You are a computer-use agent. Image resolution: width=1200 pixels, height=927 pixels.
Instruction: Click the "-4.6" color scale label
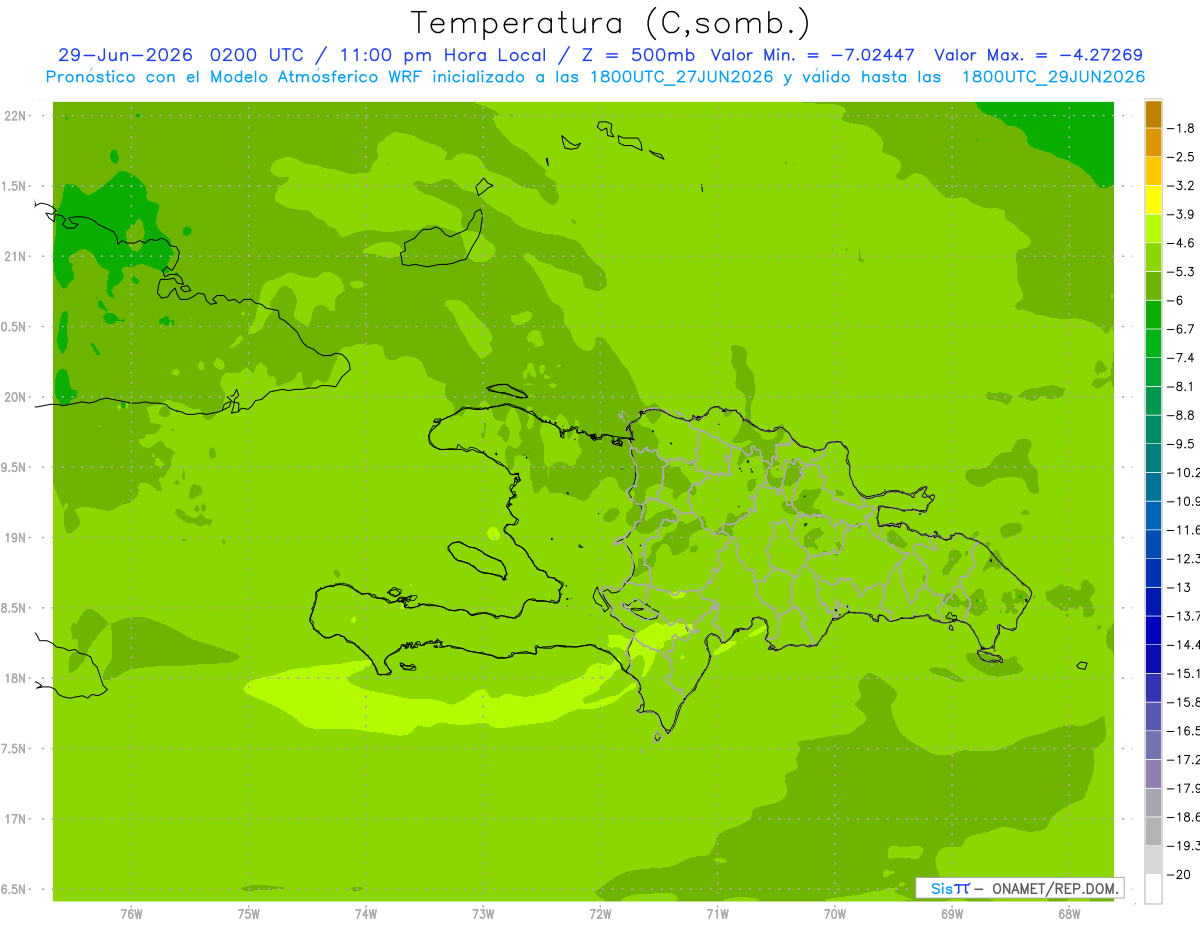[x=1182, y=243]
